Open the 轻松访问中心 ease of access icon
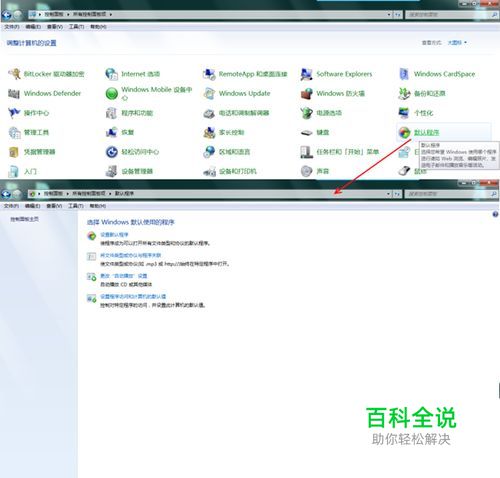Viewport: 500px width, 478px height. 112,152
